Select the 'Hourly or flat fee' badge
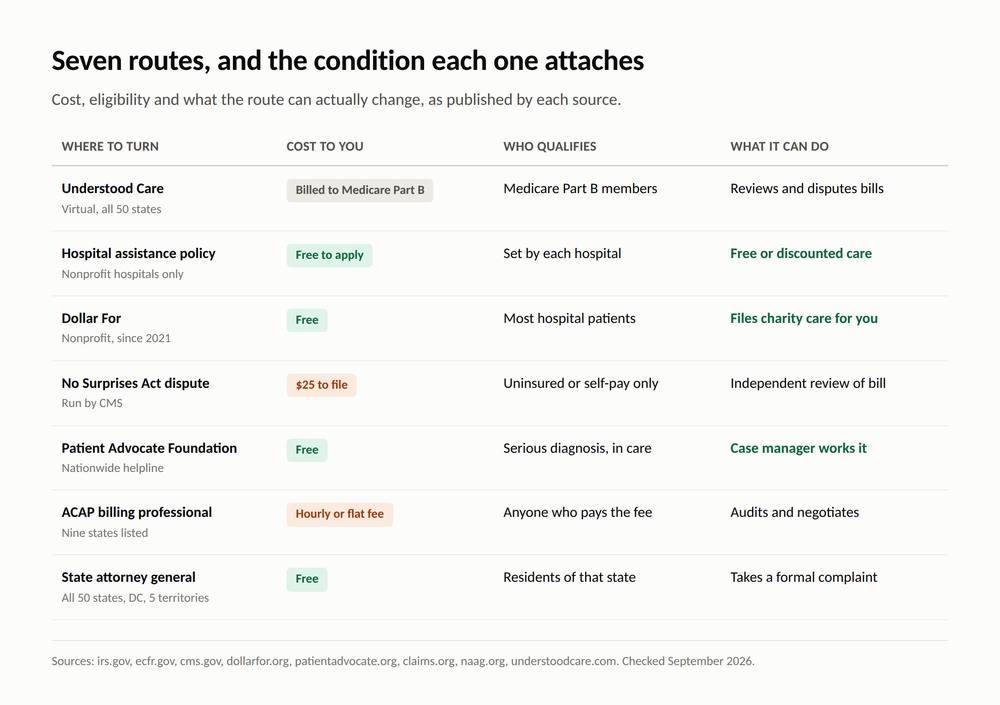1000x705 pixels. pos(339,514)
